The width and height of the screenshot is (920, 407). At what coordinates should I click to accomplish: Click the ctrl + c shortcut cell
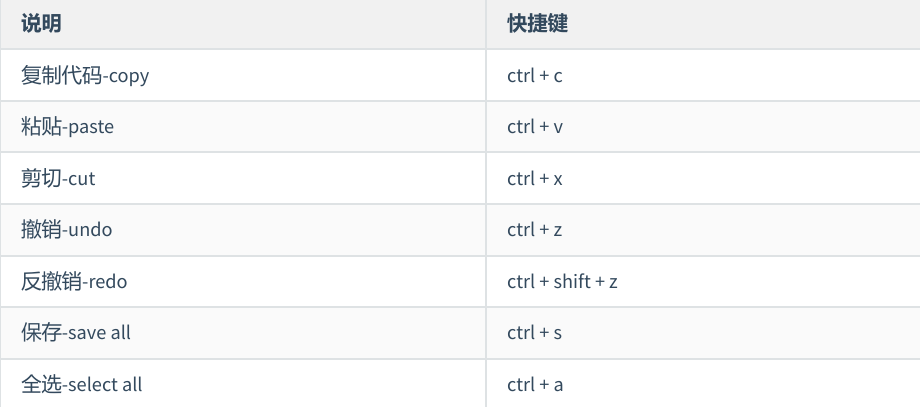pyautogui.click(x=534, y=75)
